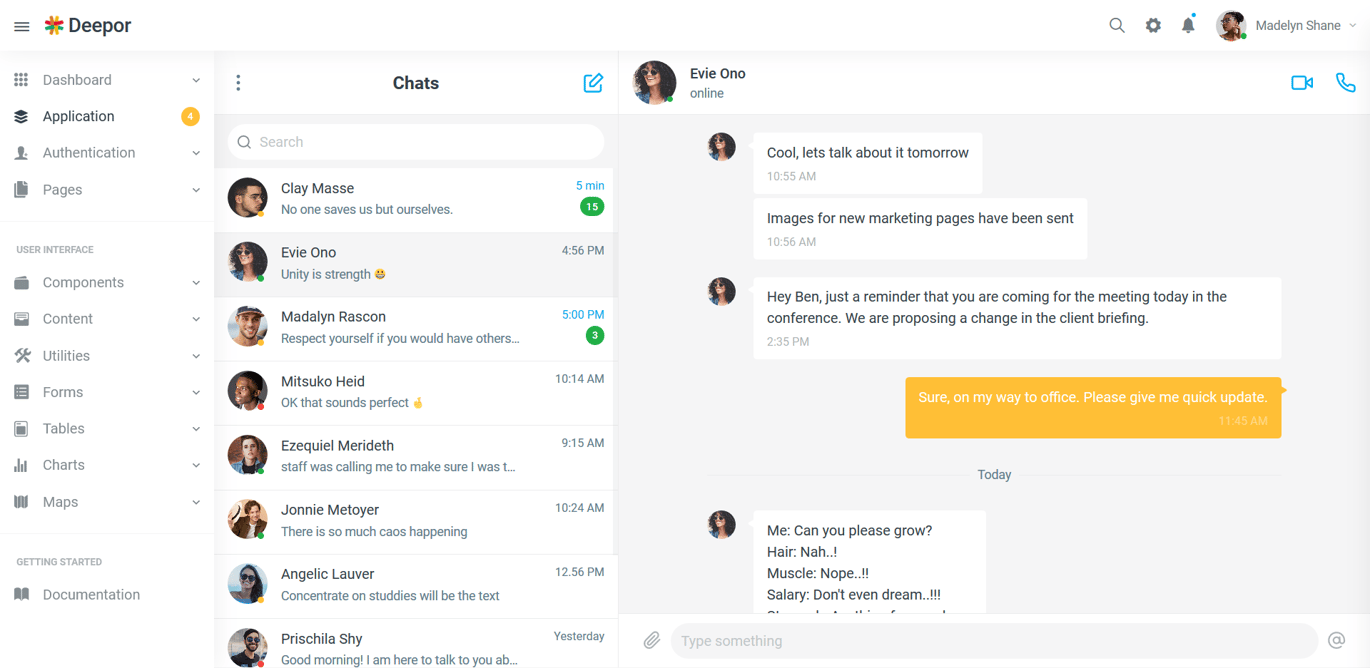1370x668 pixels.
Task: Click the attachment paperclip icon
Action: coord(651,640)
